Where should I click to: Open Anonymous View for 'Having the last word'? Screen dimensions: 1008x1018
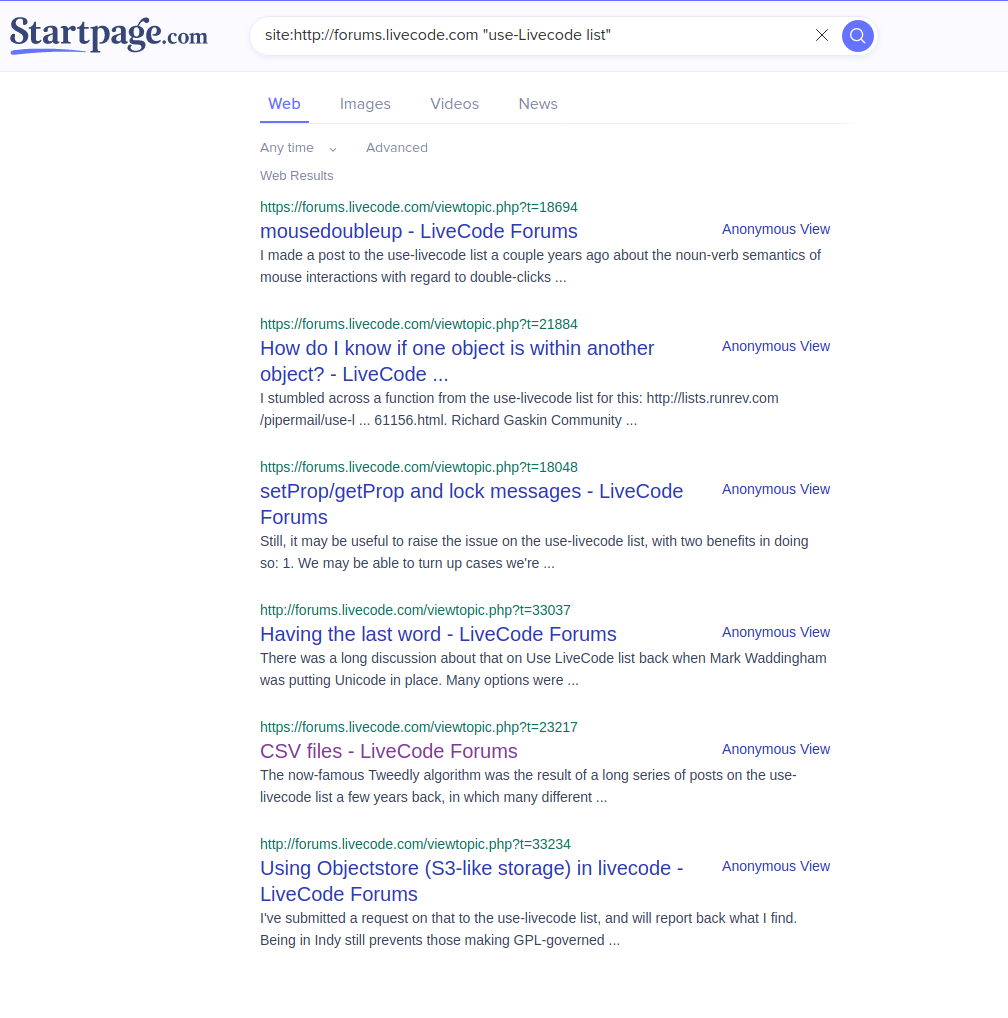[x=776, y=632]
